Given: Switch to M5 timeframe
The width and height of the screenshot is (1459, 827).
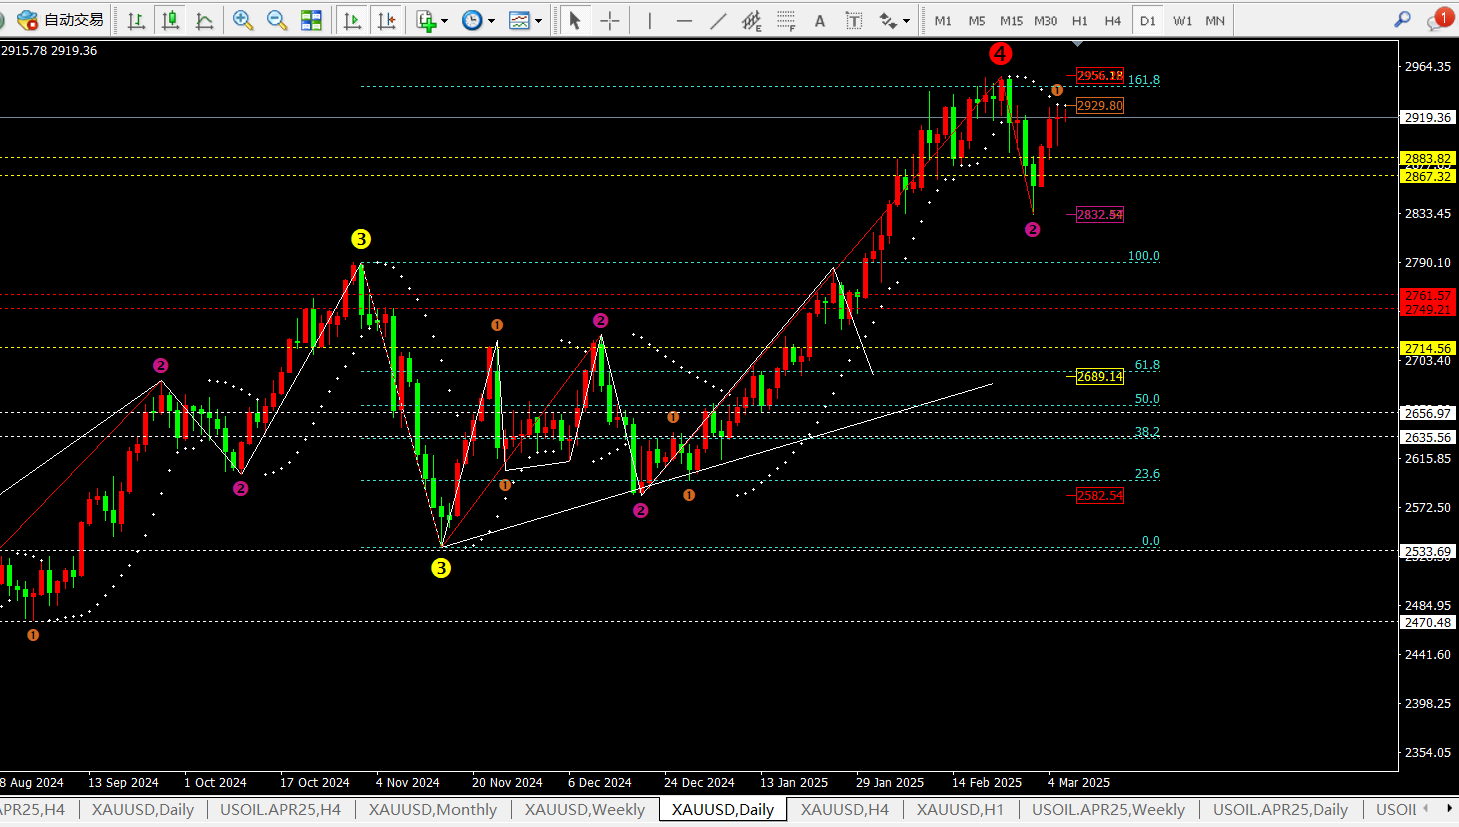Looking at the screenshot, I should tap(977, 20).
